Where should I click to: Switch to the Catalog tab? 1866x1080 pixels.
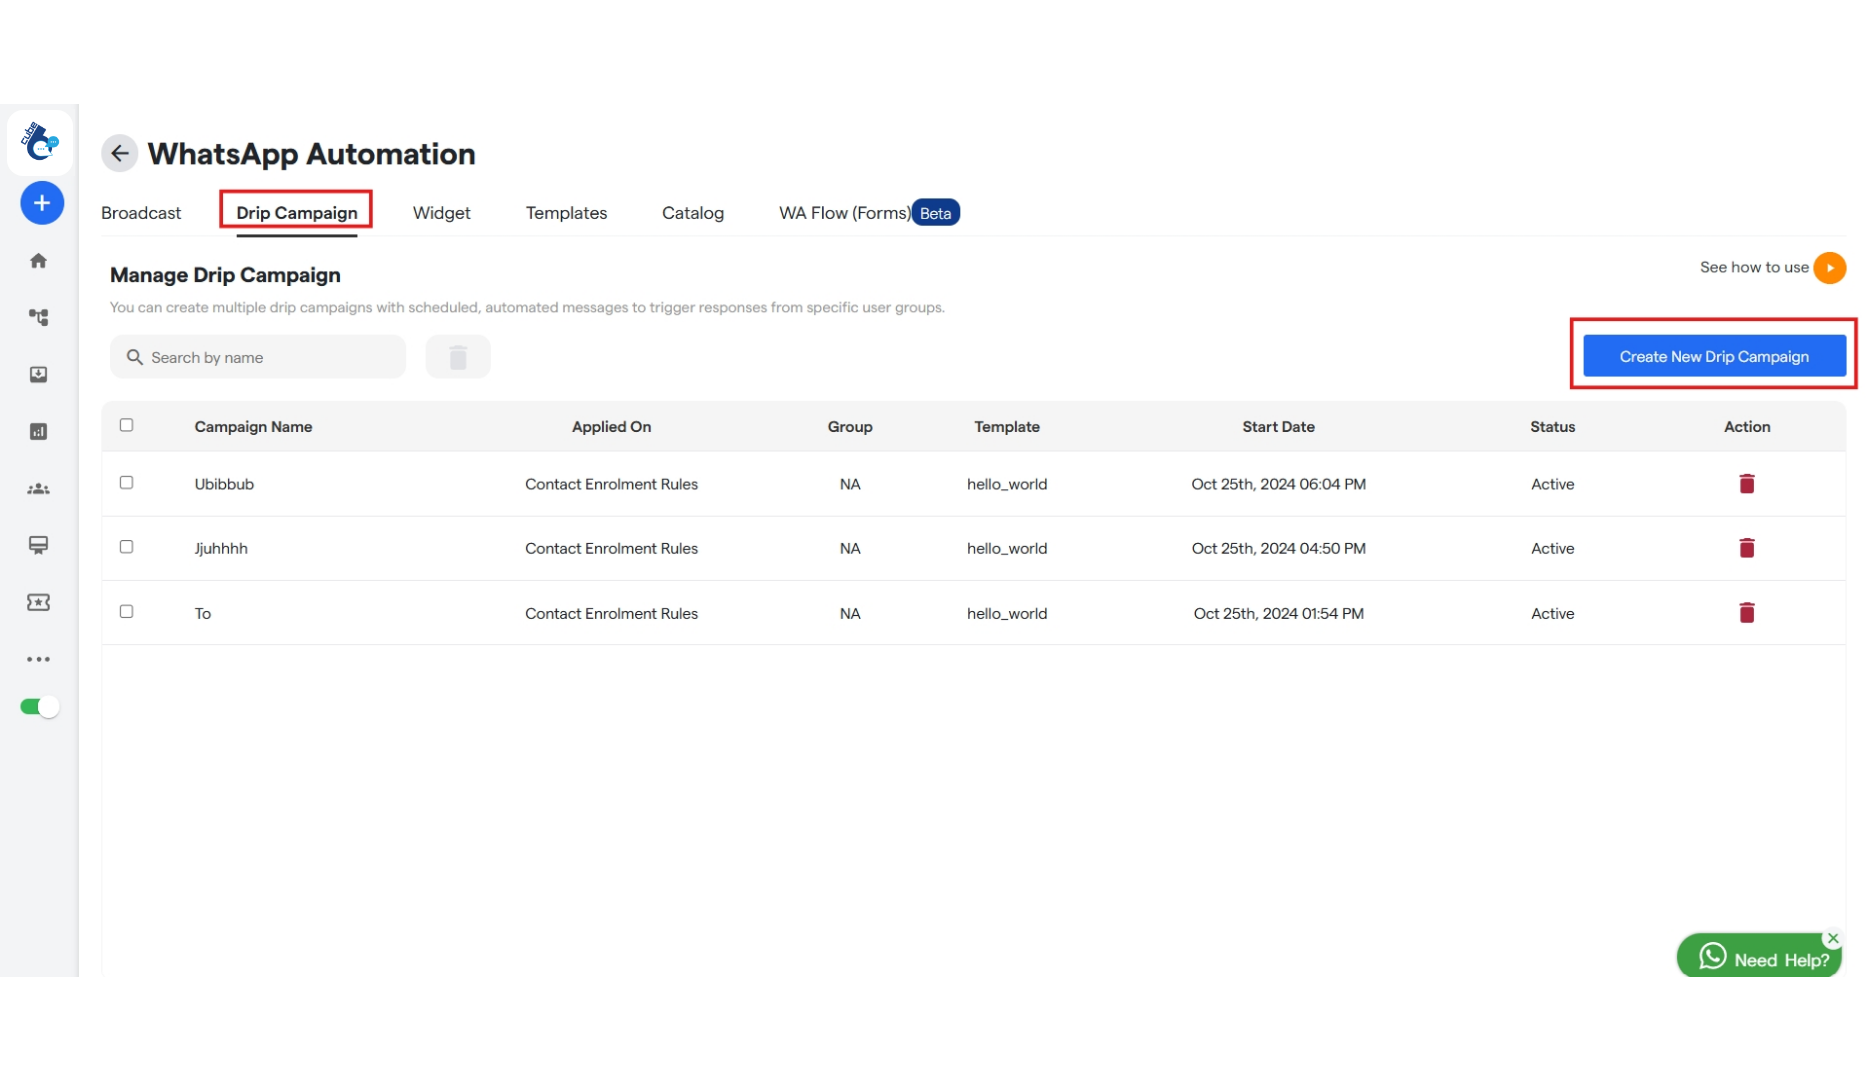(693, 213)
